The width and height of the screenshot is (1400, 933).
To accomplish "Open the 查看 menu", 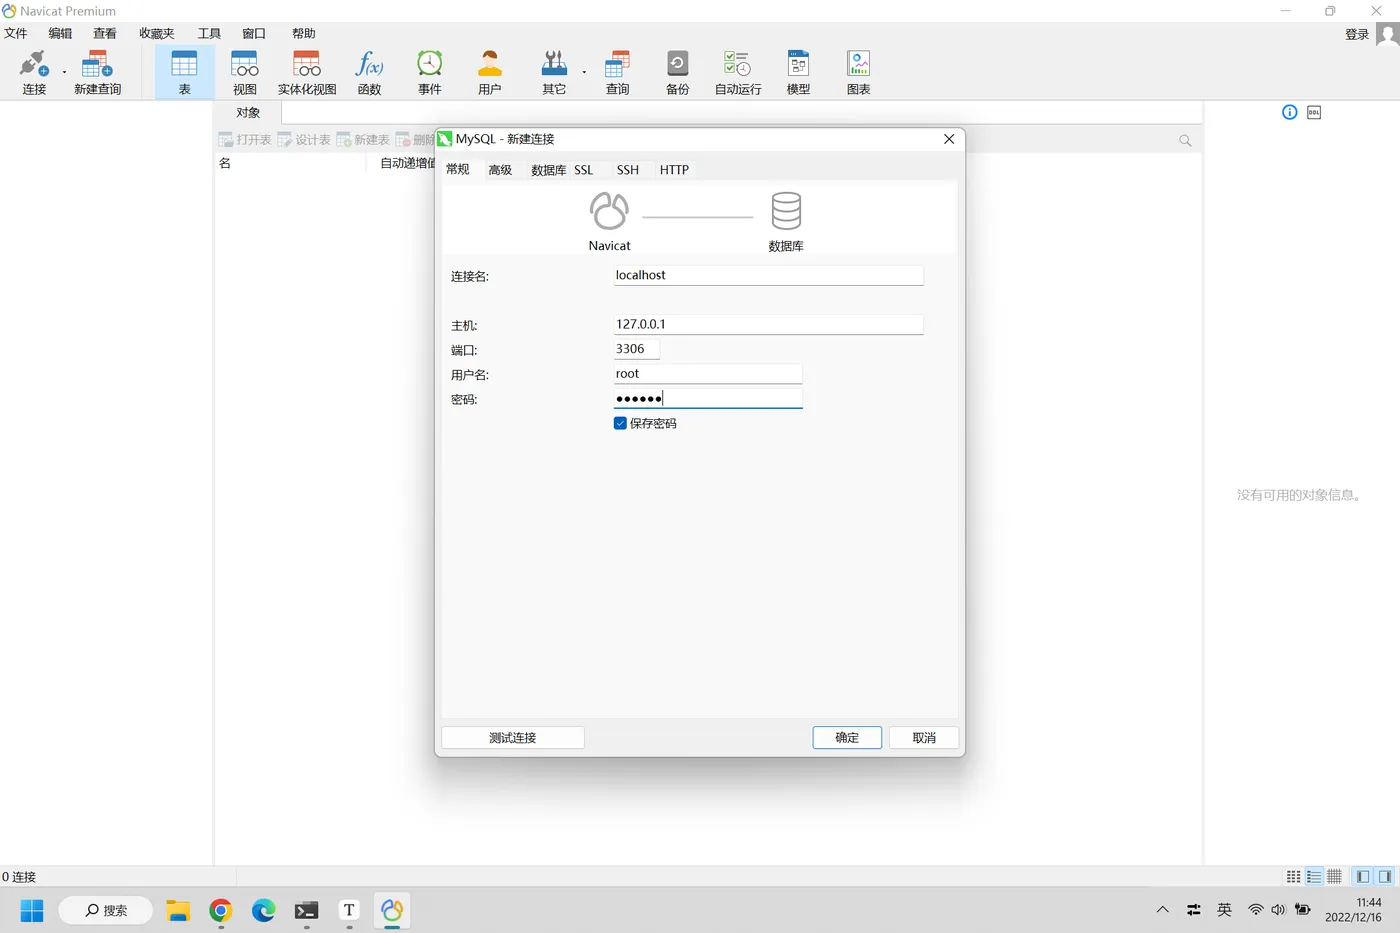I will (x=105, y=34).
